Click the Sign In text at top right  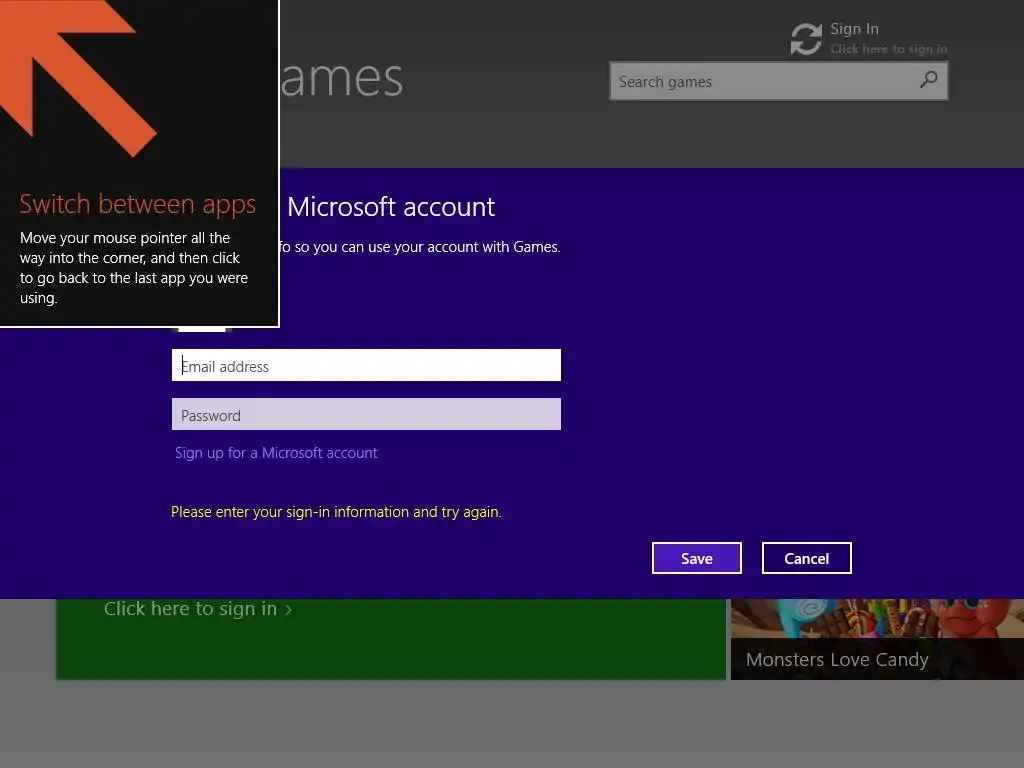(854, 29)
